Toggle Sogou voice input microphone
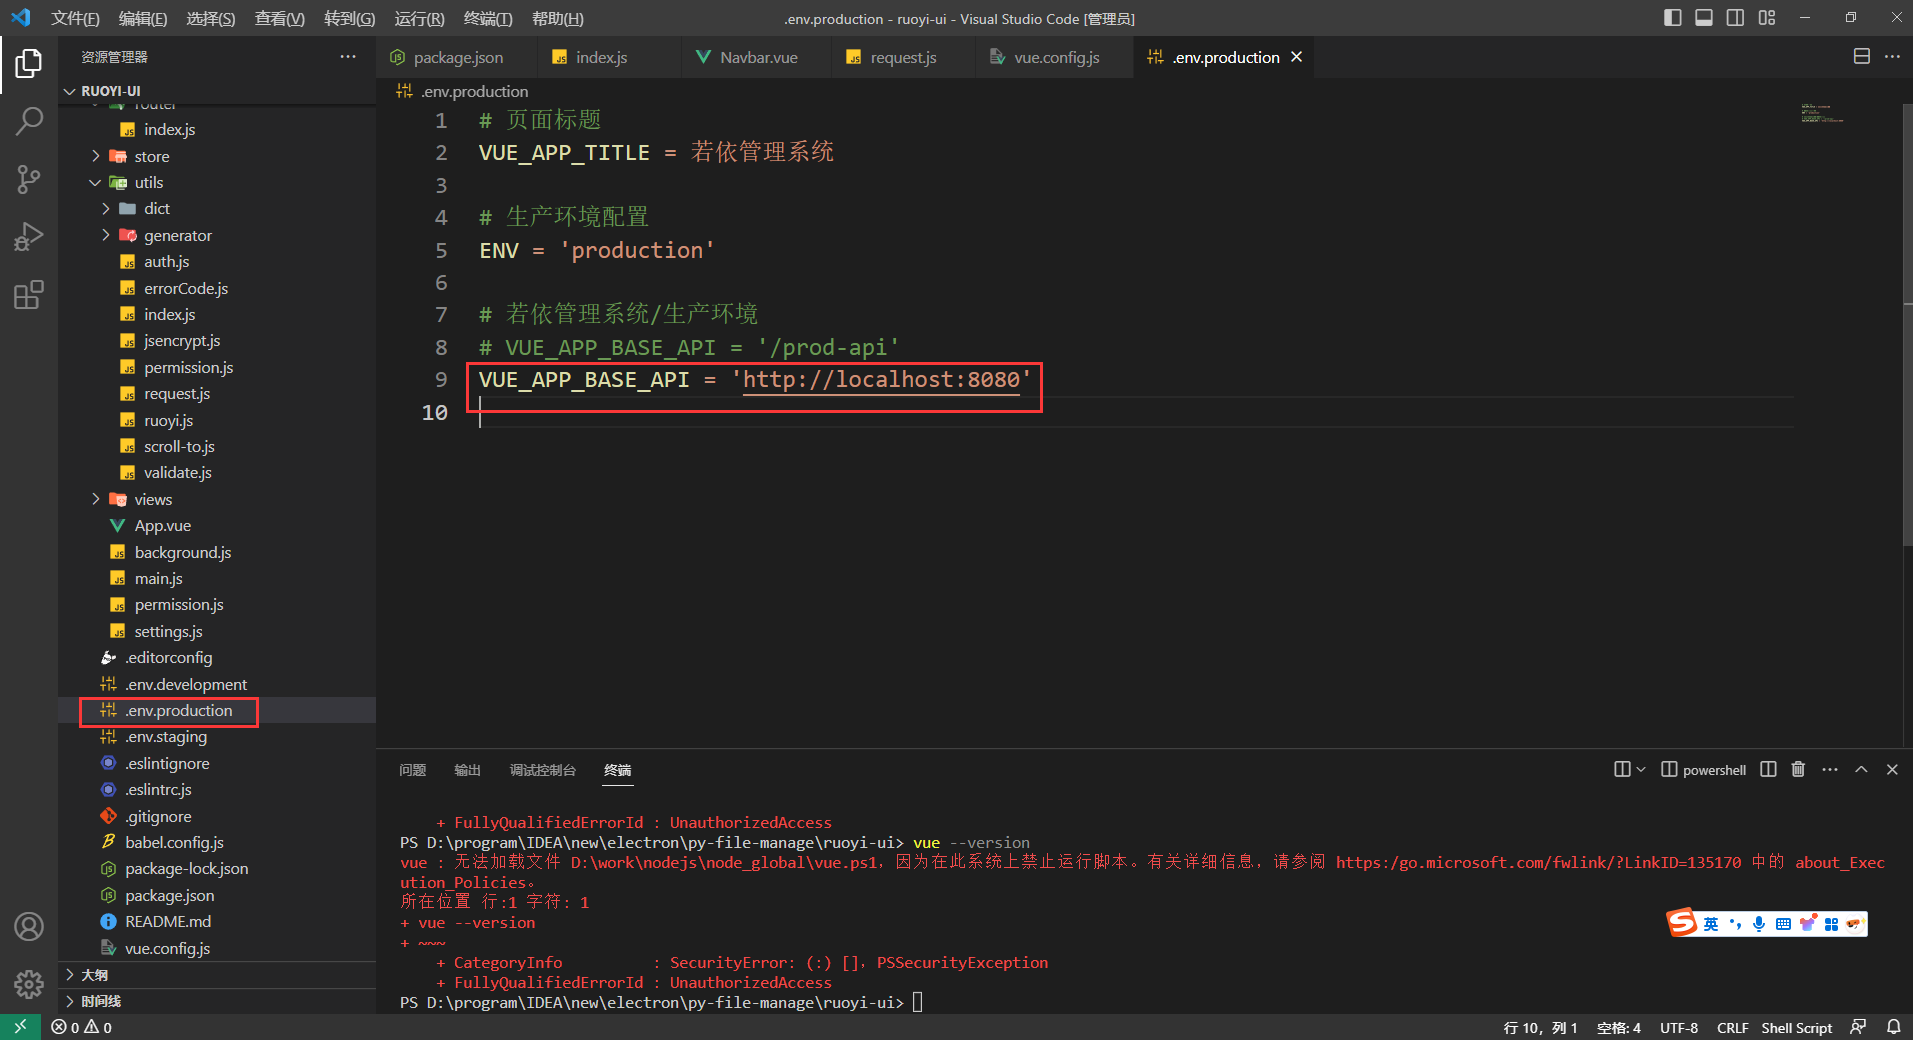 coord(1759,924)
